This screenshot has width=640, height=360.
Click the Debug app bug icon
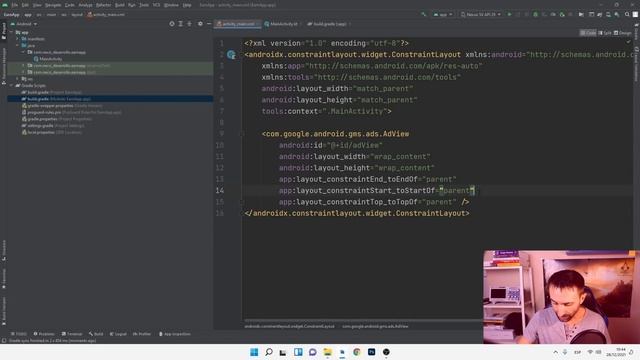click(536, 15)
